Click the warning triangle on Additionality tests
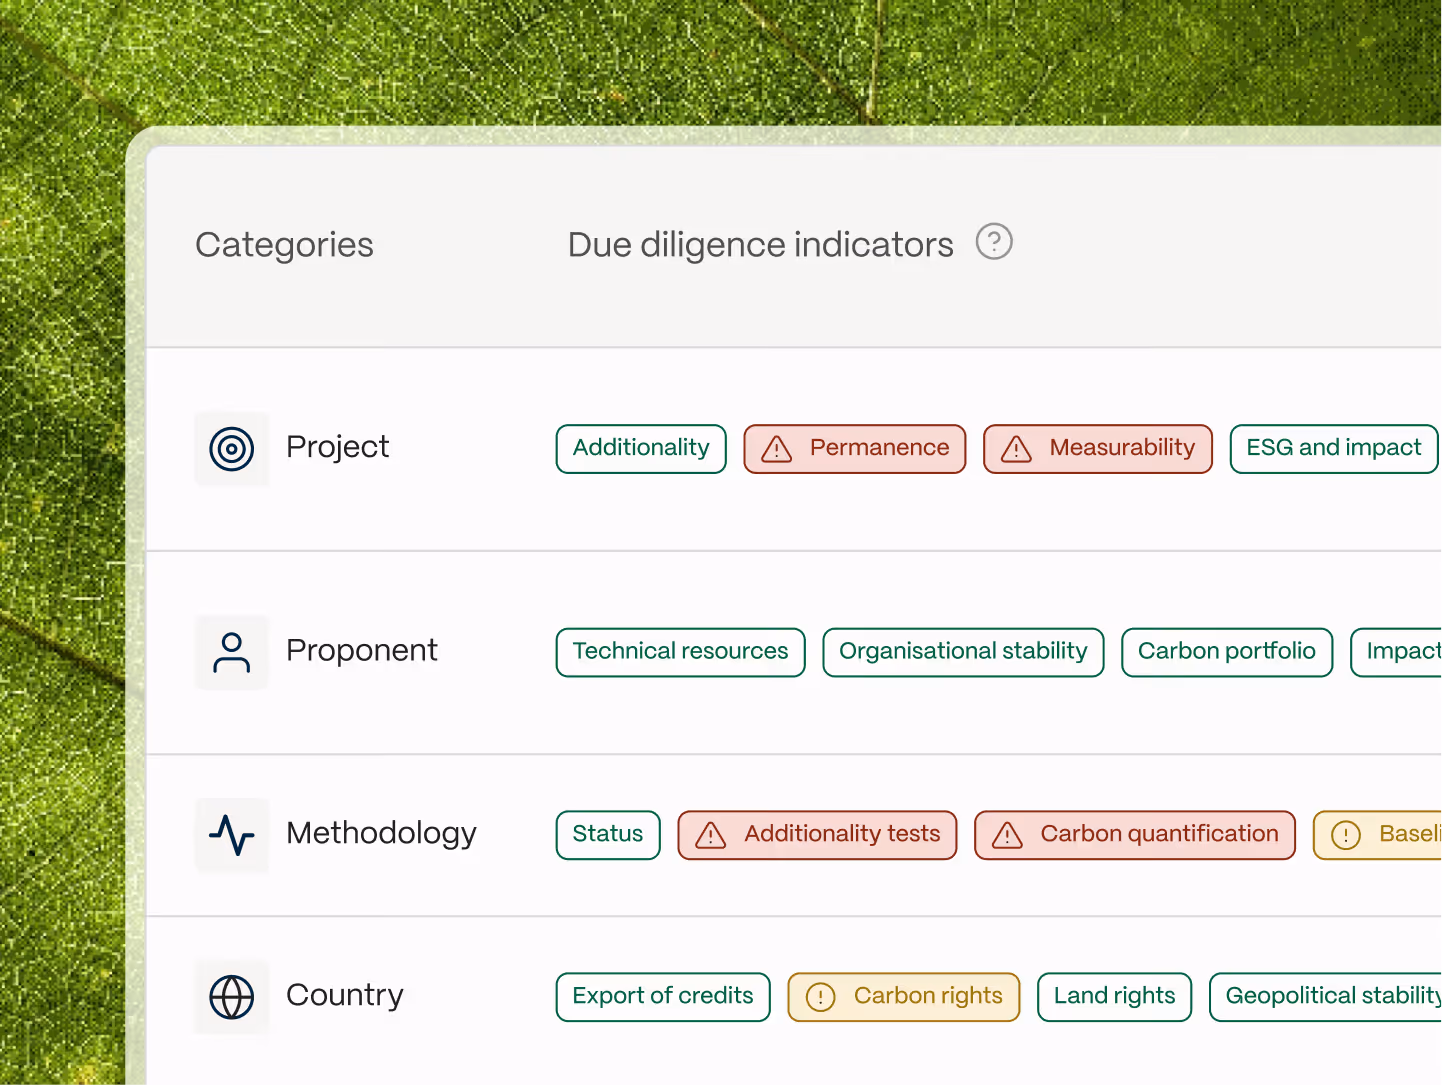Viewport: 1442px width, 1085px height. coord(711,835)
